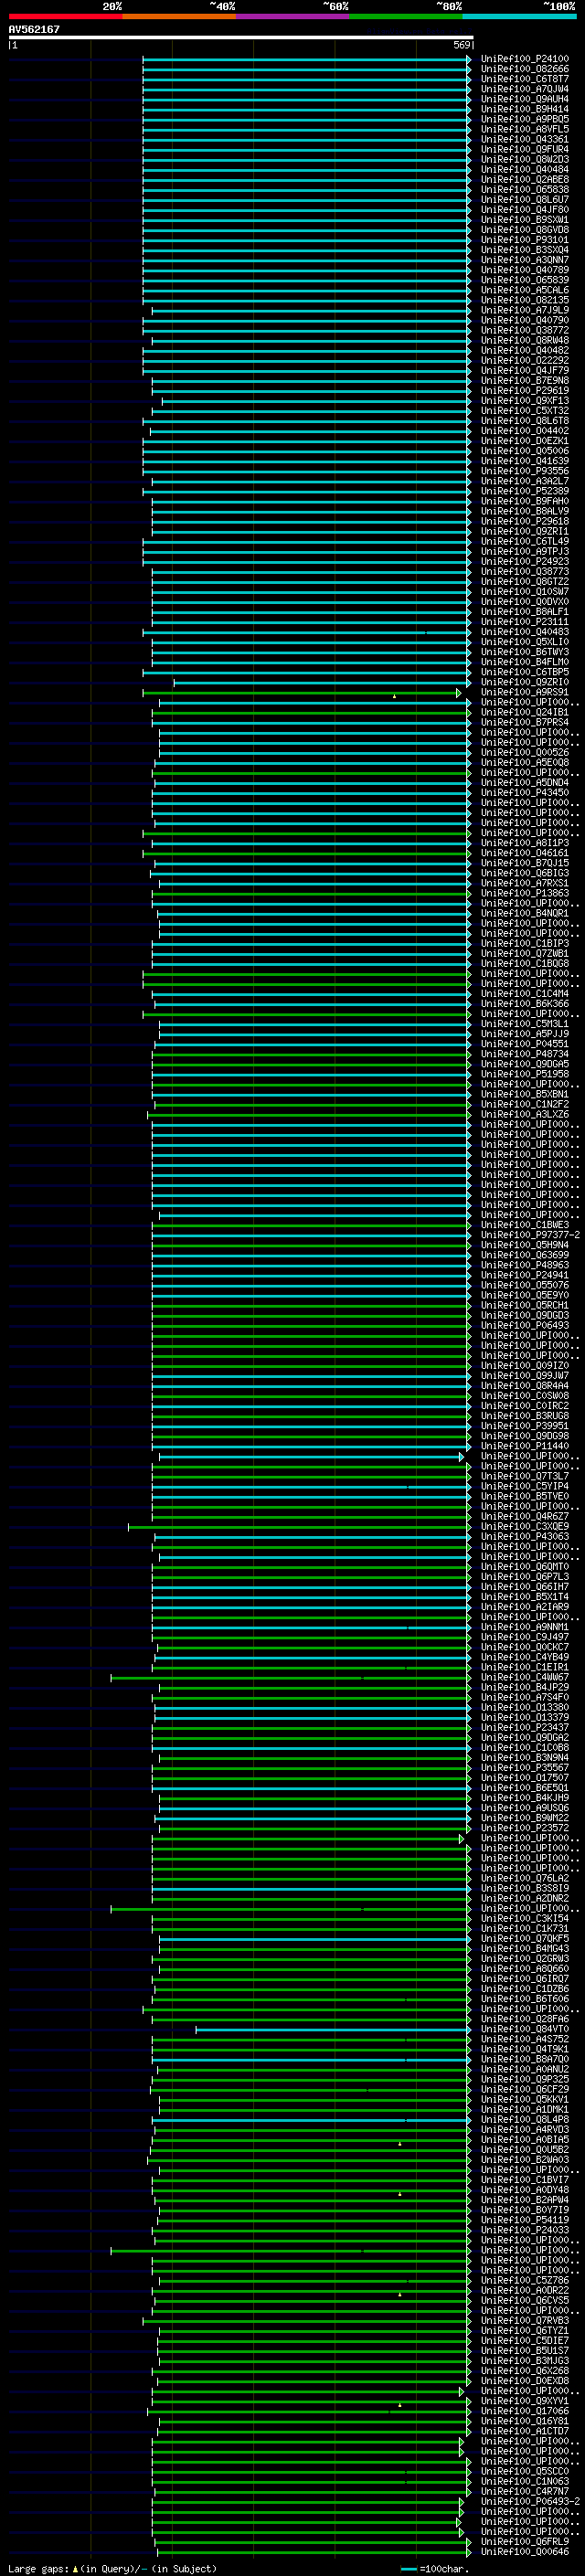Click the green ~80% identity legend segment
This screenshot has height=2576, width=585.
406,16
